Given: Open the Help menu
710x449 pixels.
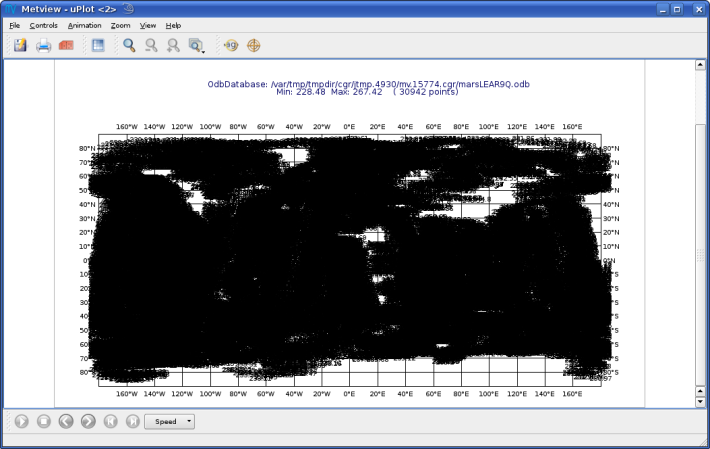Looking at the screenshot, I should 173,25.
